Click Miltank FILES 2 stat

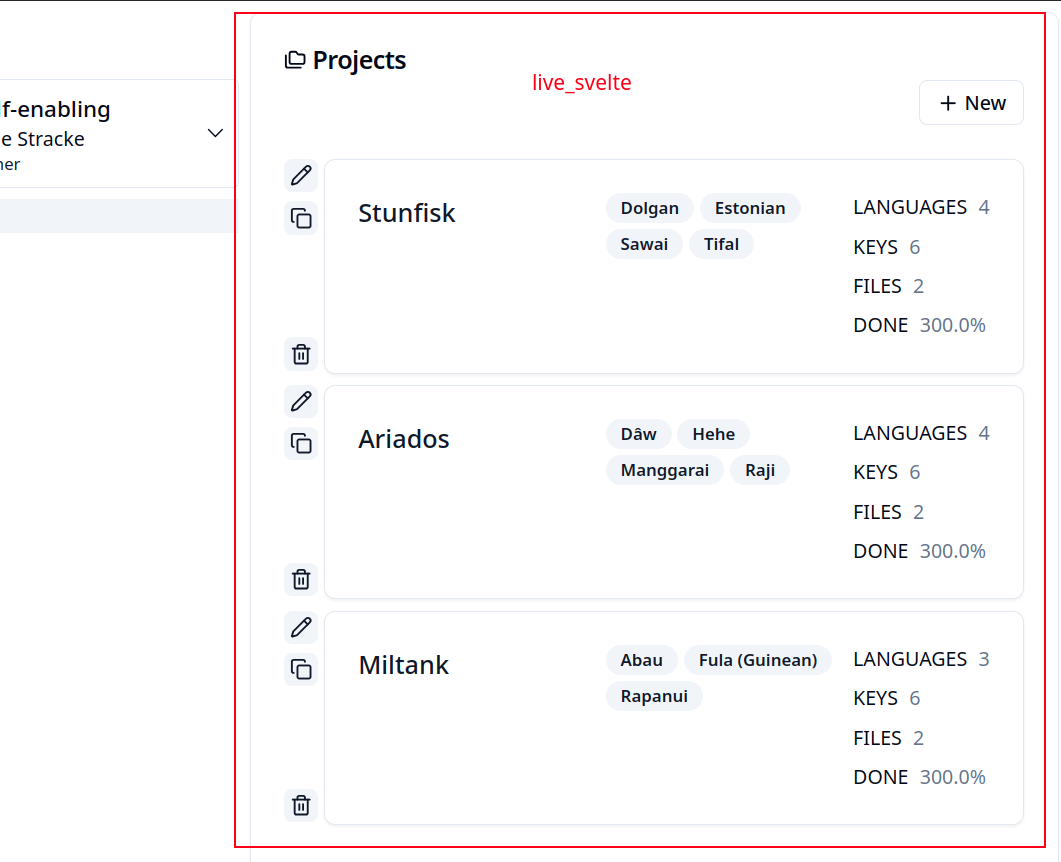[888, 738]
